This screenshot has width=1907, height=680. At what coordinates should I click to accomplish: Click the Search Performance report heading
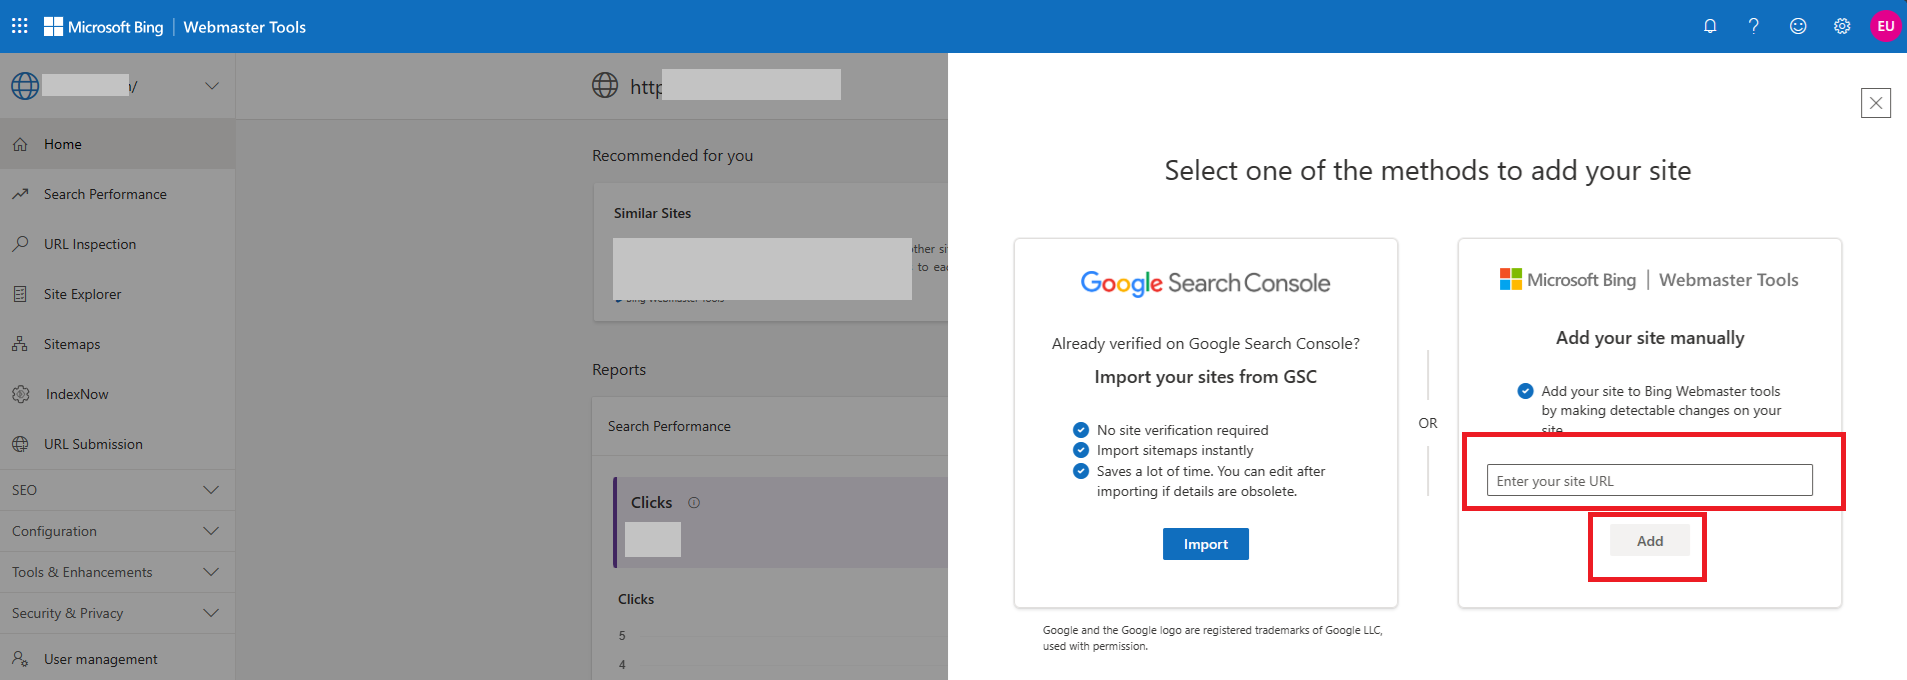[x=669, y=426]
